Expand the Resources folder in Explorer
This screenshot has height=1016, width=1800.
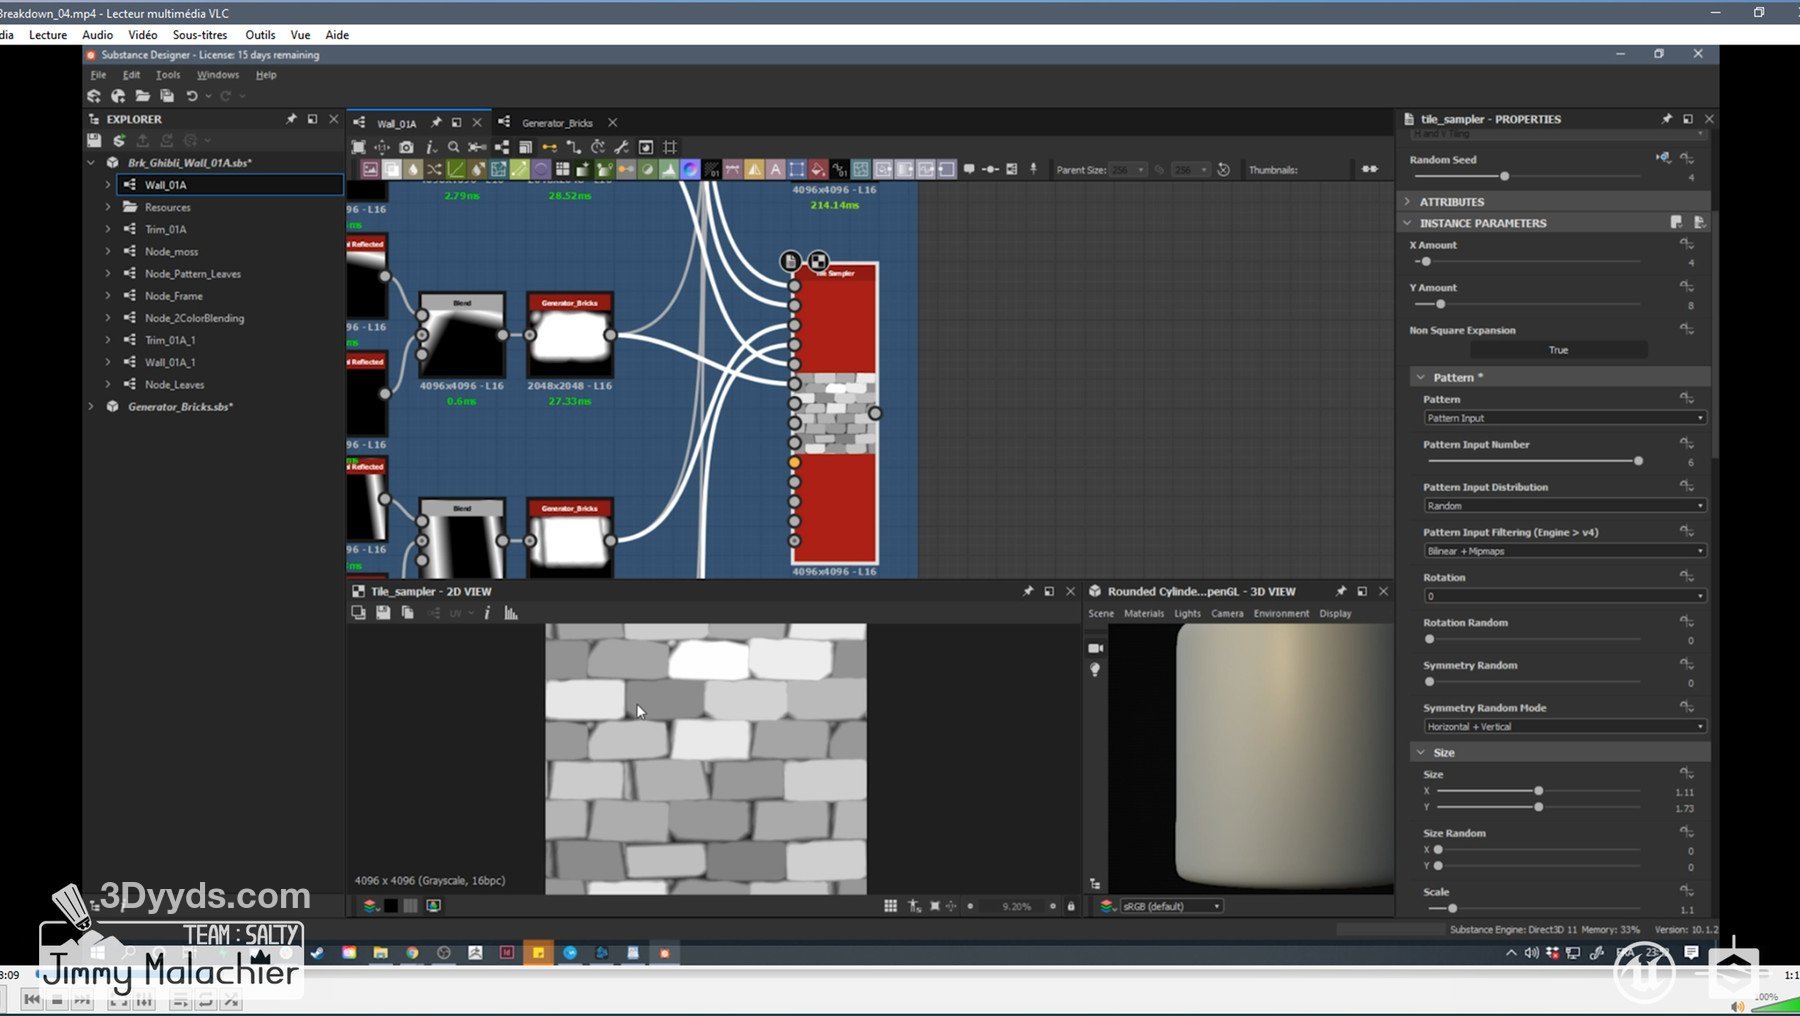[x=108, y=207]
